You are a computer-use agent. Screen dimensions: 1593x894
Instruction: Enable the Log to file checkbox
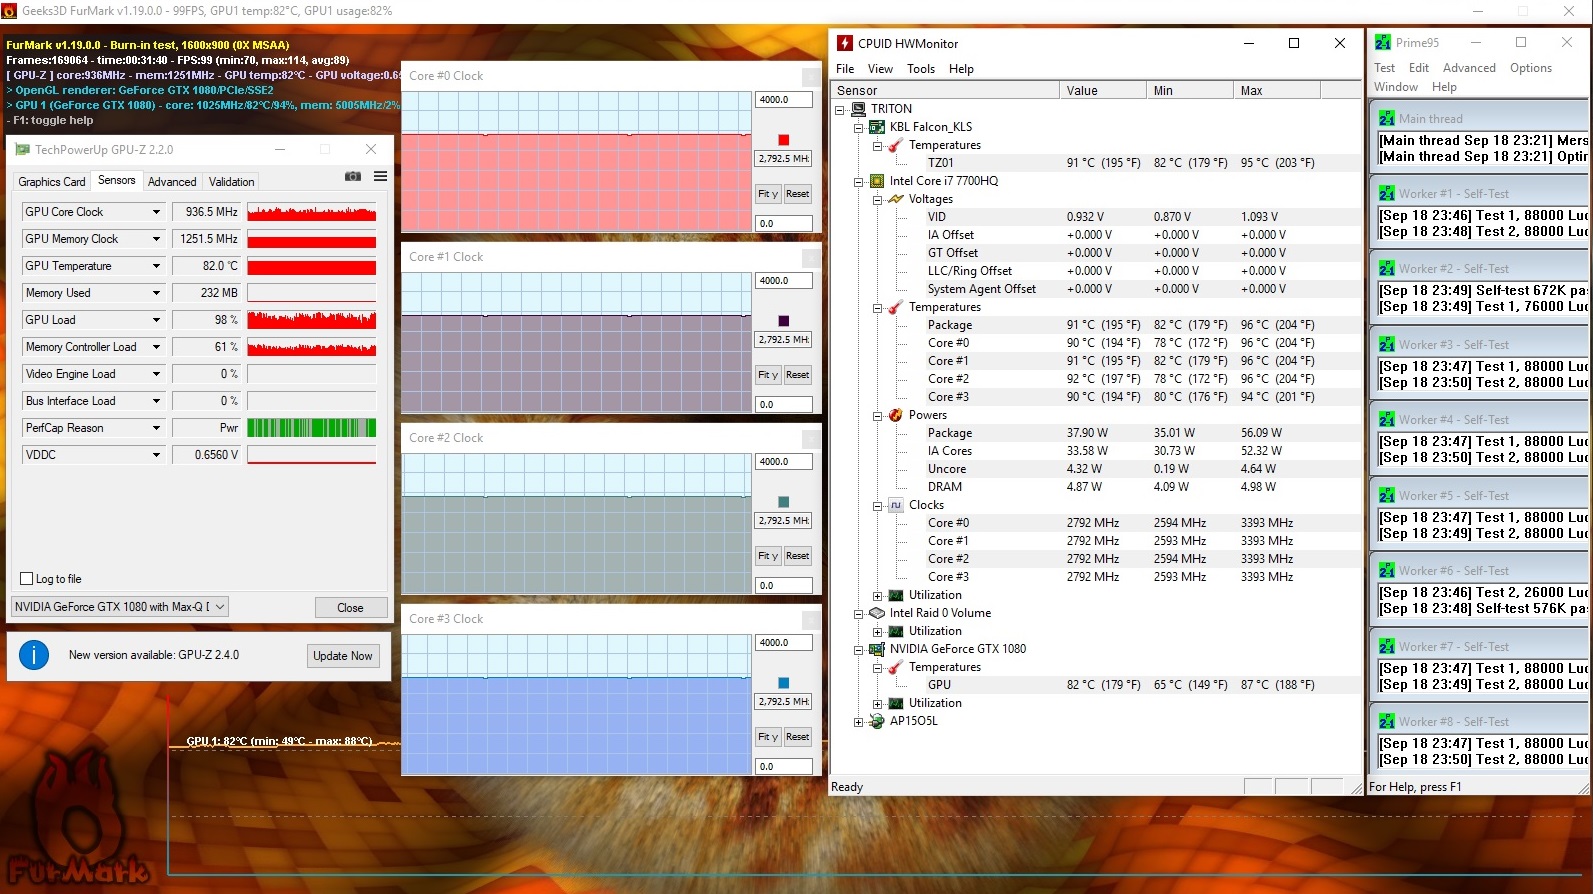tap(27, 579)
